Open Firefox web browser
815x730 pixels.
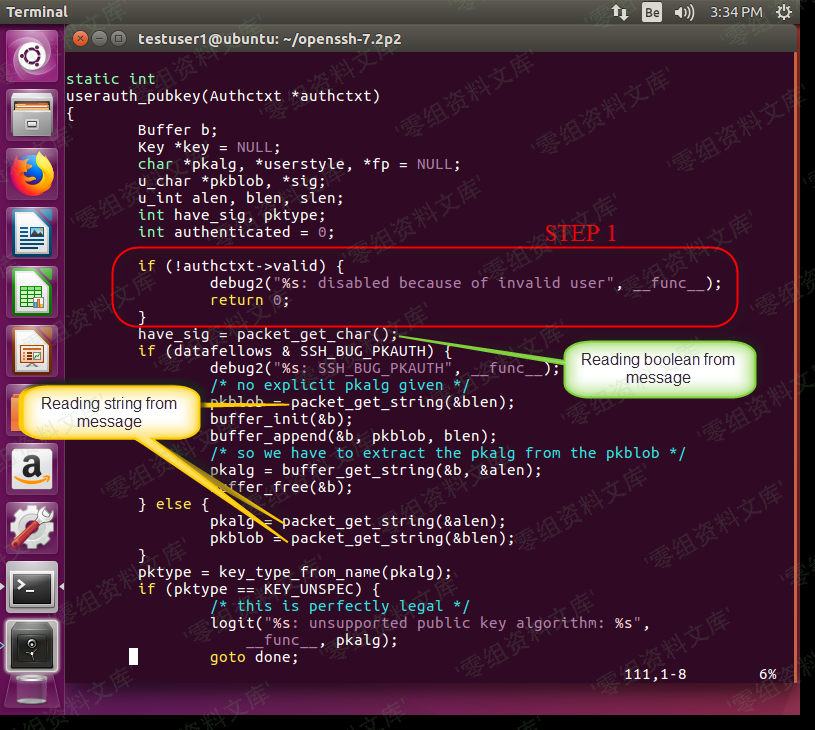33,175
